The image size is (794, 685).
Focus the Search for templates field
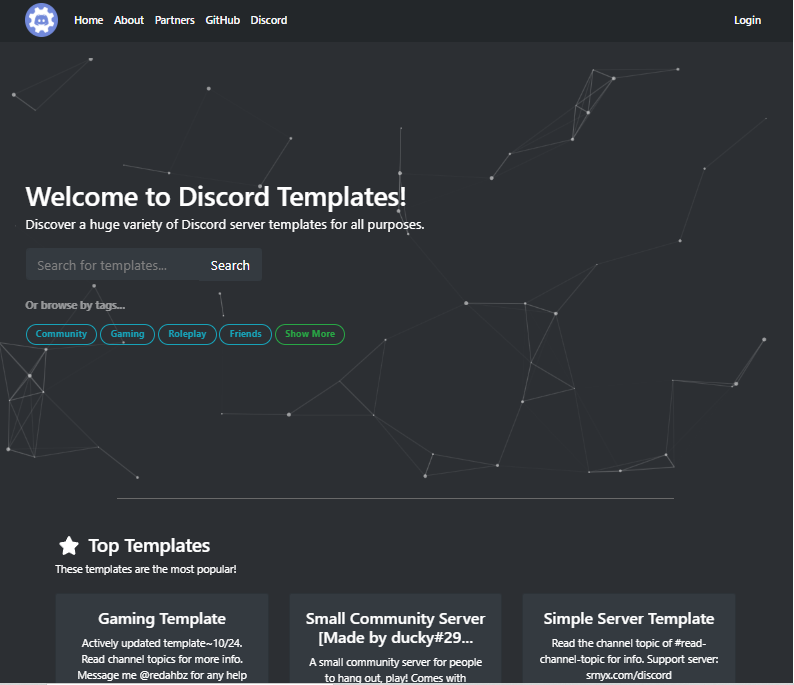click(x=112, y=265)
